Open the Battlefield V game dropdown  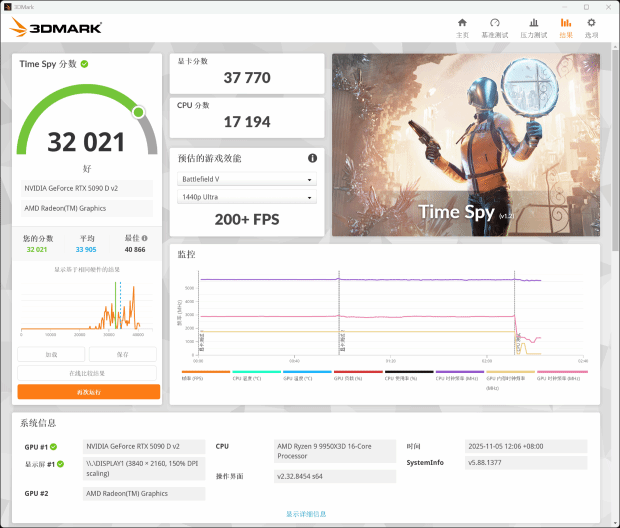(x=247, y=180)
